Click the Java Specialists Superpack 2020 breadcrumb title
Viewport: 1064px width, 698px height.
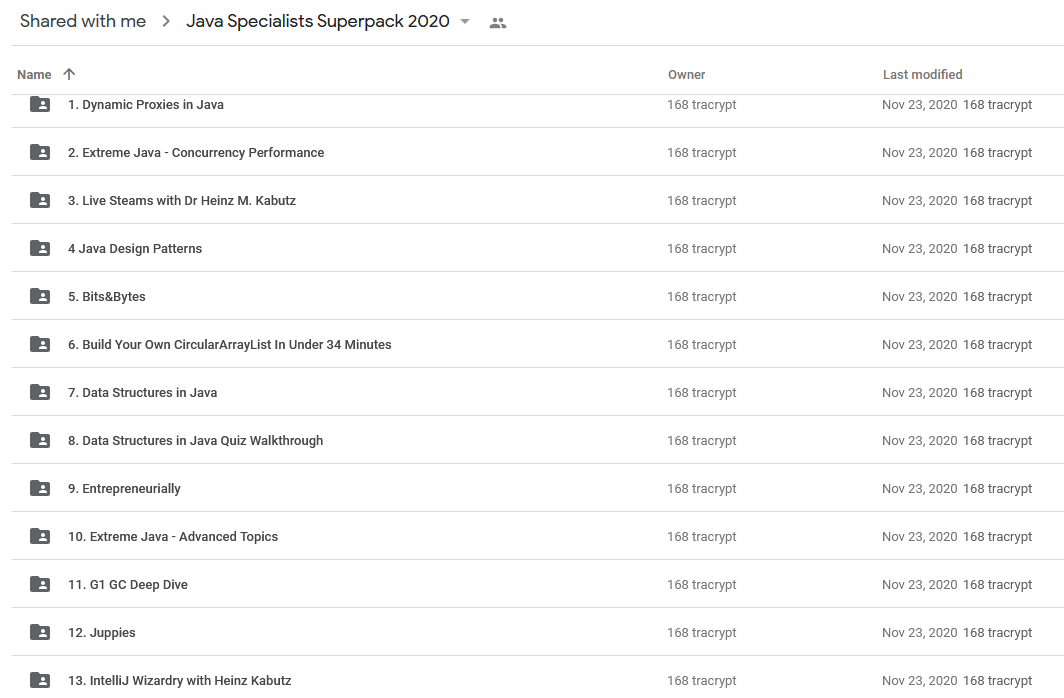(318, 21)
